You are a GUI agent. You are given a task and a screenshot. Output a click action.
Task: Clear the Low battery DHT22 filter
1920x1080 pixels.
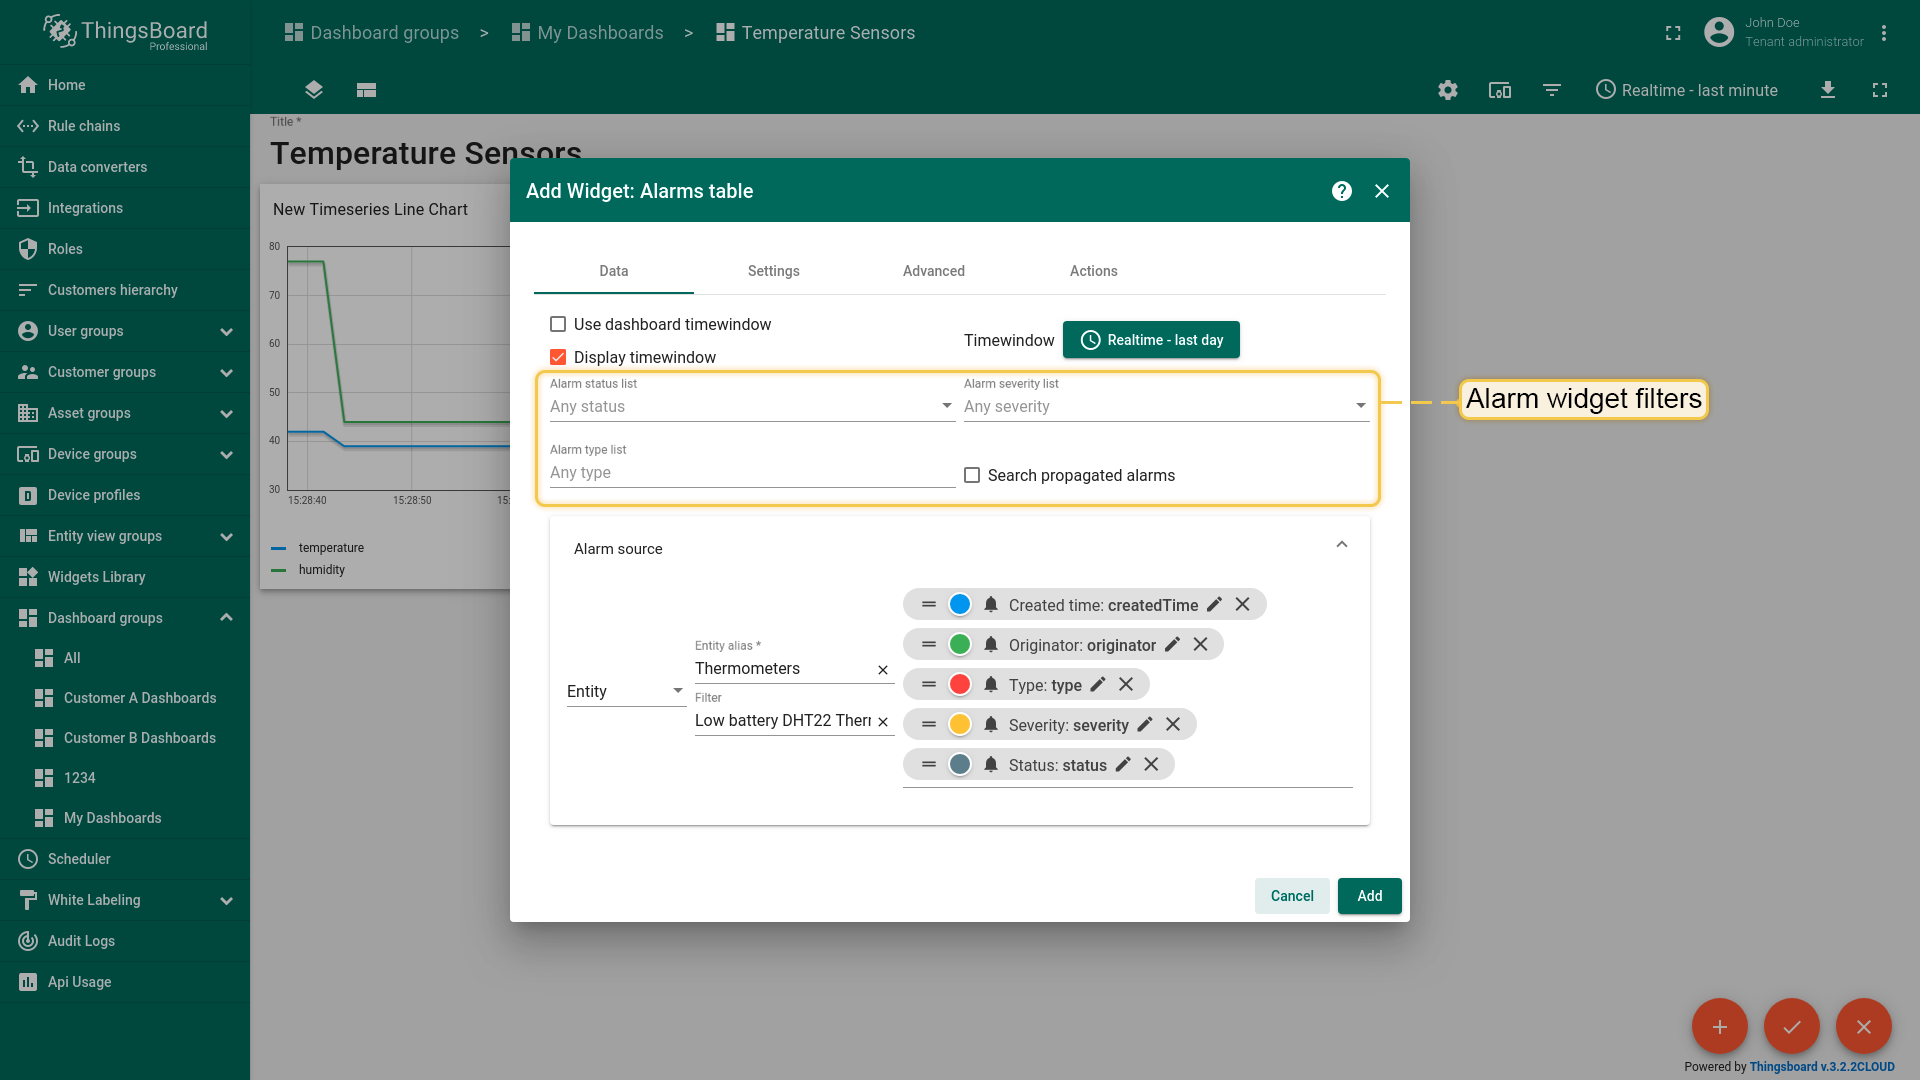point(883,722)
